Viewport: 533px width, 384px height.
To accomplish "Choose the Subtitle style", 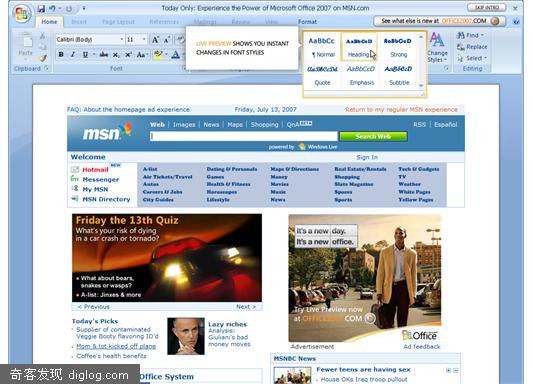I will [399, 75].
